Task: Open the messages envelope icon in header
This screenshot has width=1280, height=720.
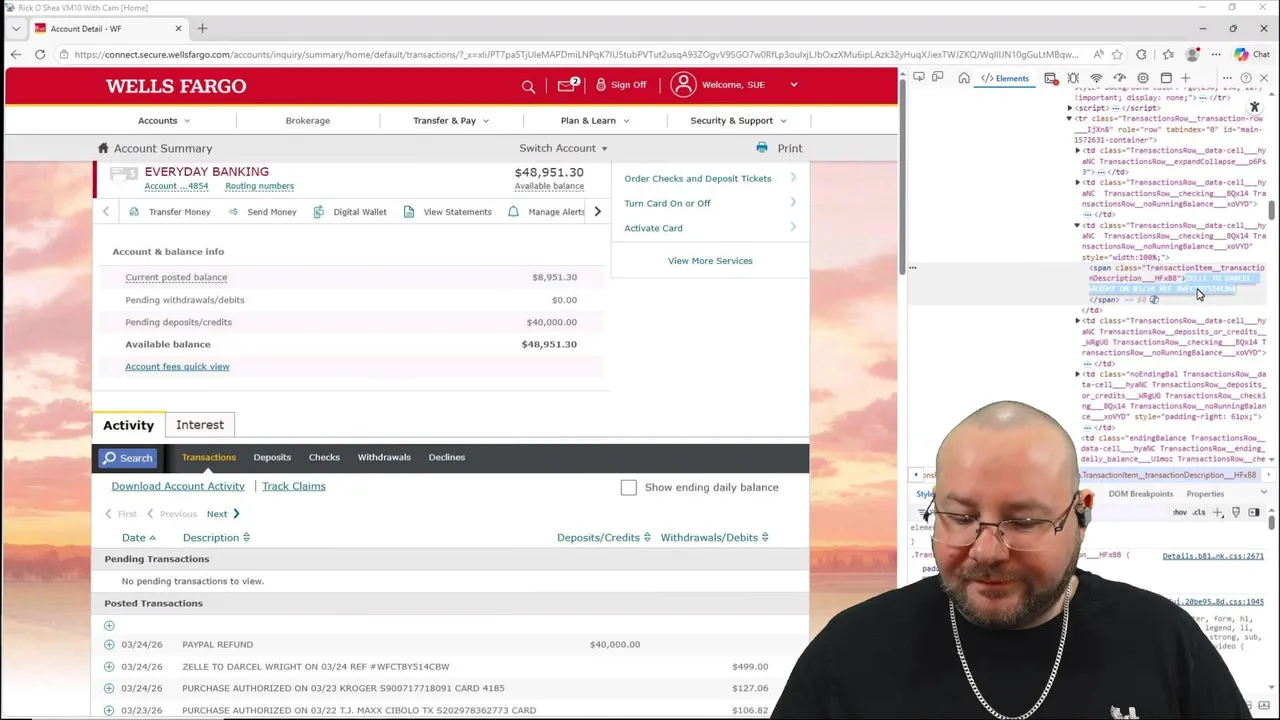Action: coord(567,85)
